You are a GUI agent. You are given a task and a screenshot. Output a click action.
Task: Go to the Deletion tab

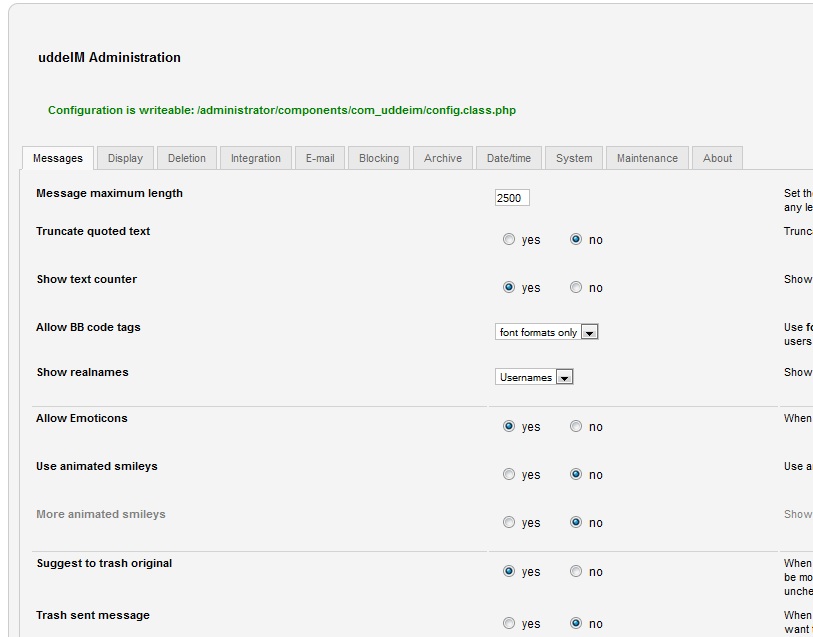(187, 158)
